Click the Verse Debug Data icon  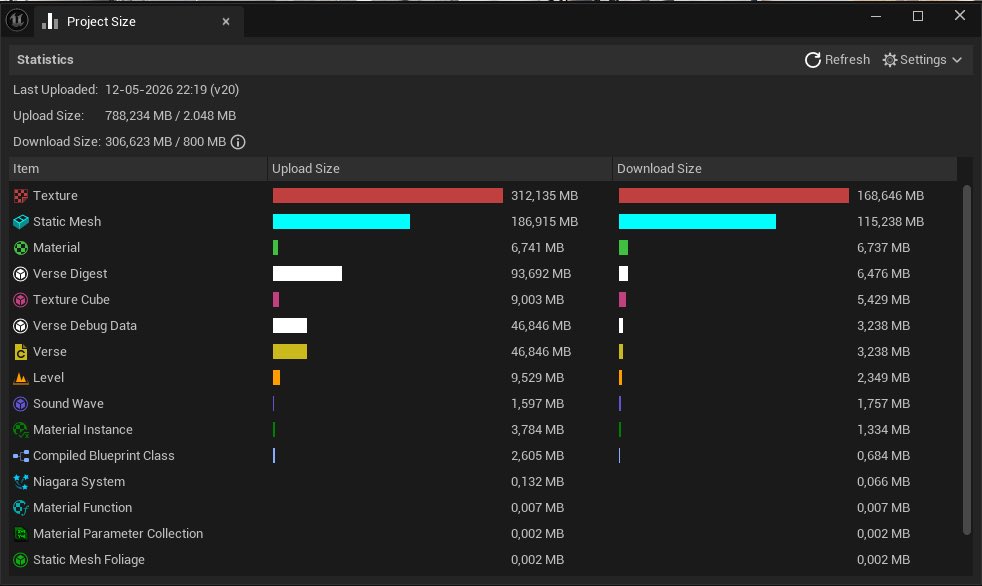coord(21,326)
